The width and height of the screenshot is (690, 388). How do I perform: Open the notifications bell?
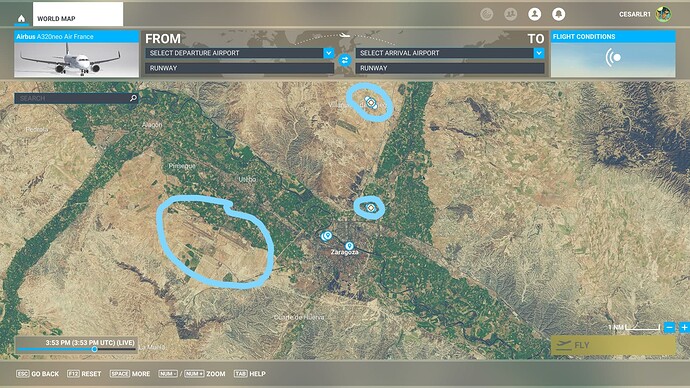point(558,14)
